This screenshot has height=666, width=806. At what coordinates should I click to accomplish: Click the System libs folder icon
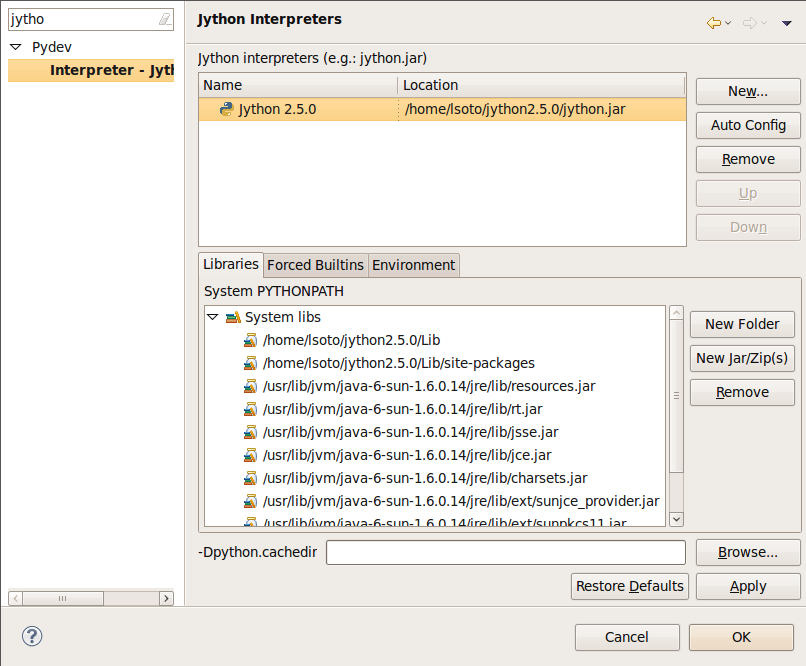233,317
